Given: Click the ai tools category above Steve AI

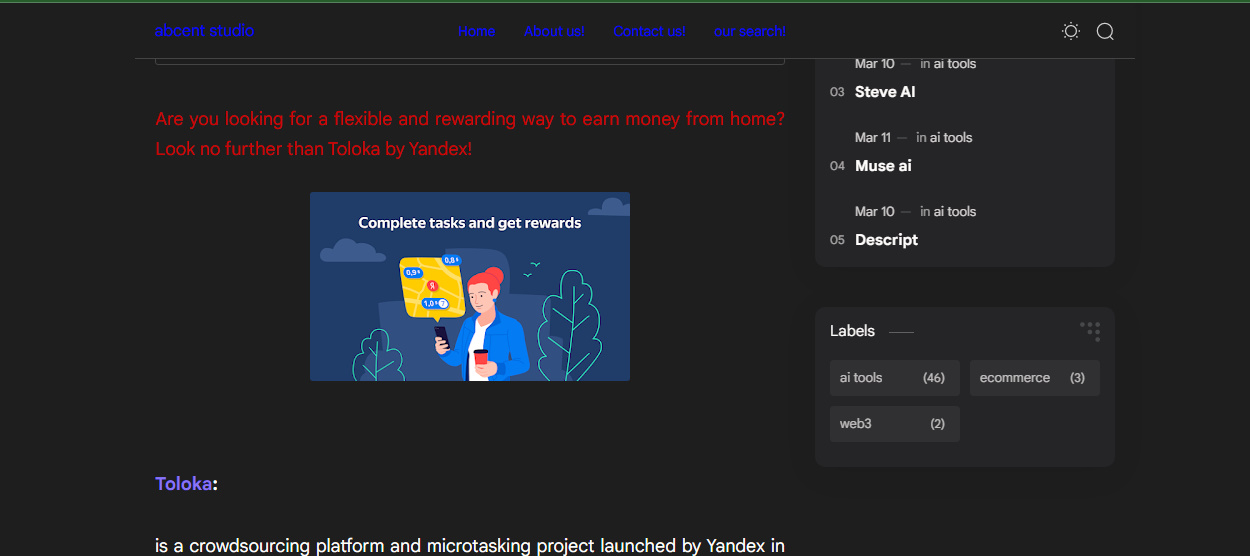Looking at the screenshot, I should click(955, 64).
